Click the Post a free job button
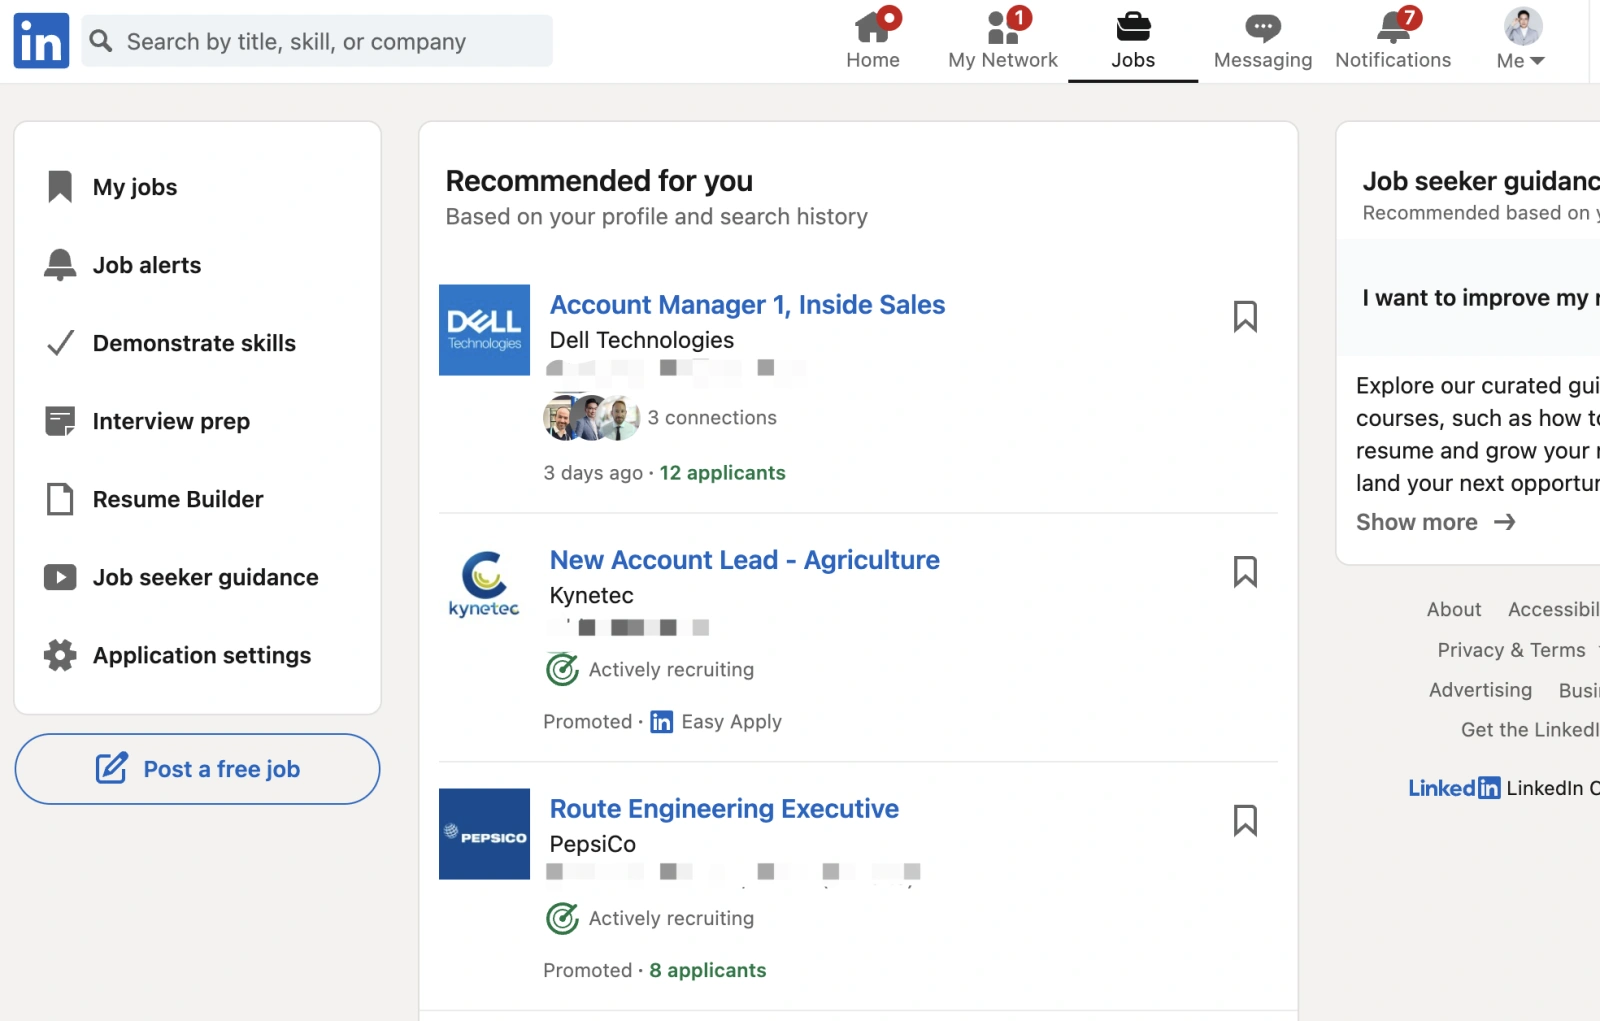The width and height of the screenshot is (1600, 1021). coord(197,769)
